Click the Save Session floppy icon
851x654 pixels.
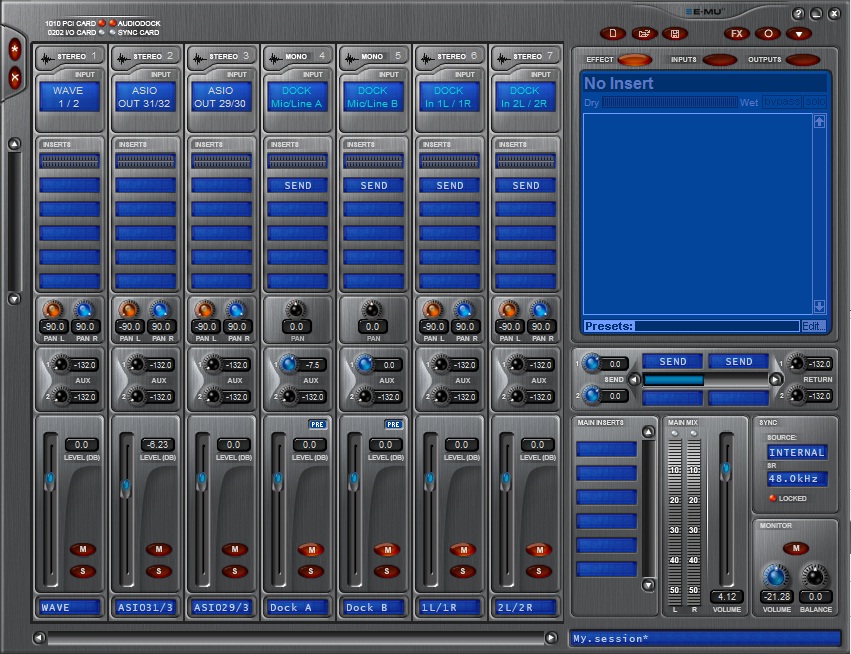coord(675,33)
